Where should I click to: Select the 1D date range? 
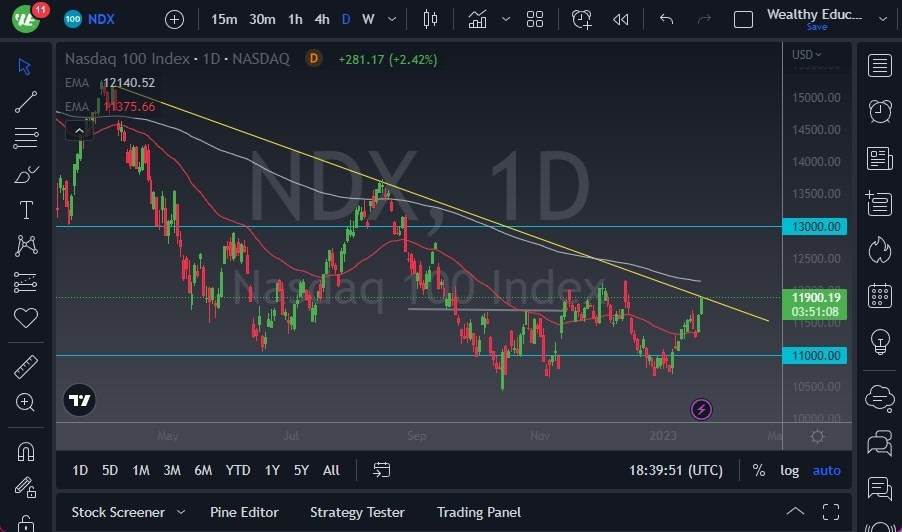[80, 470]
